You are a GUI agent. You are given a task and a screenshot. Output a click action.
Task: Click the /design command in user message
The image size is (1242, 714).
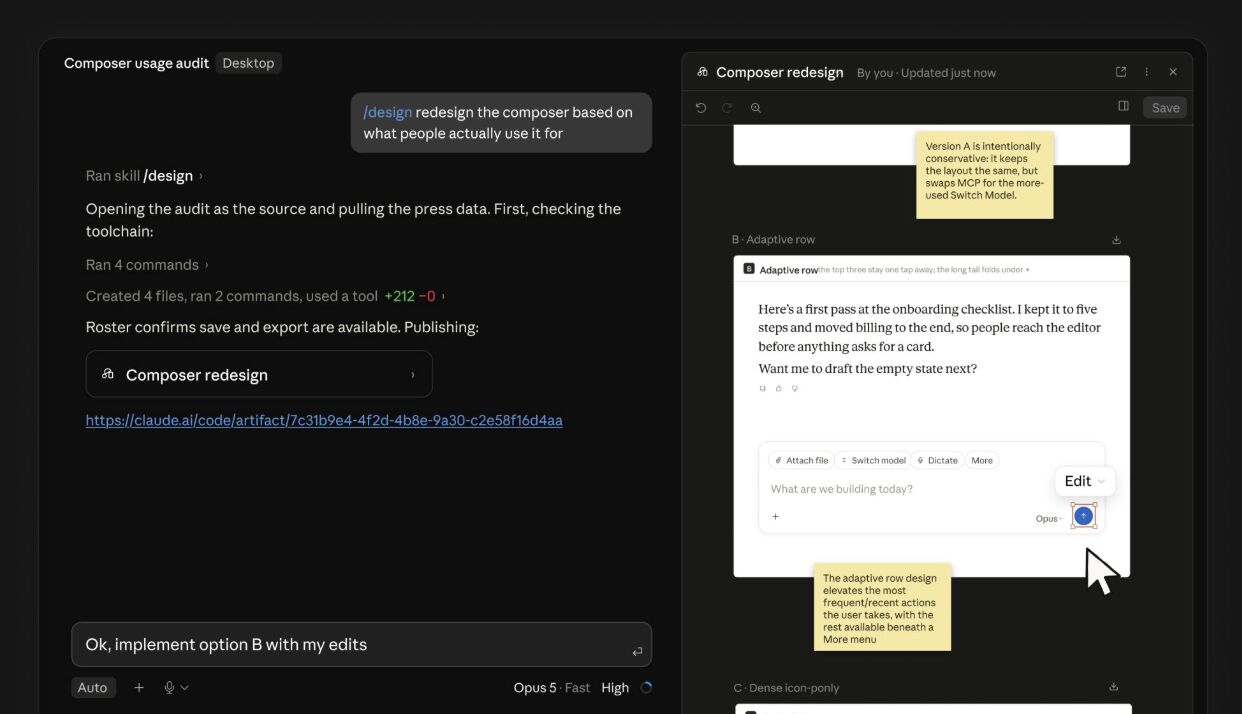point(387,112)
